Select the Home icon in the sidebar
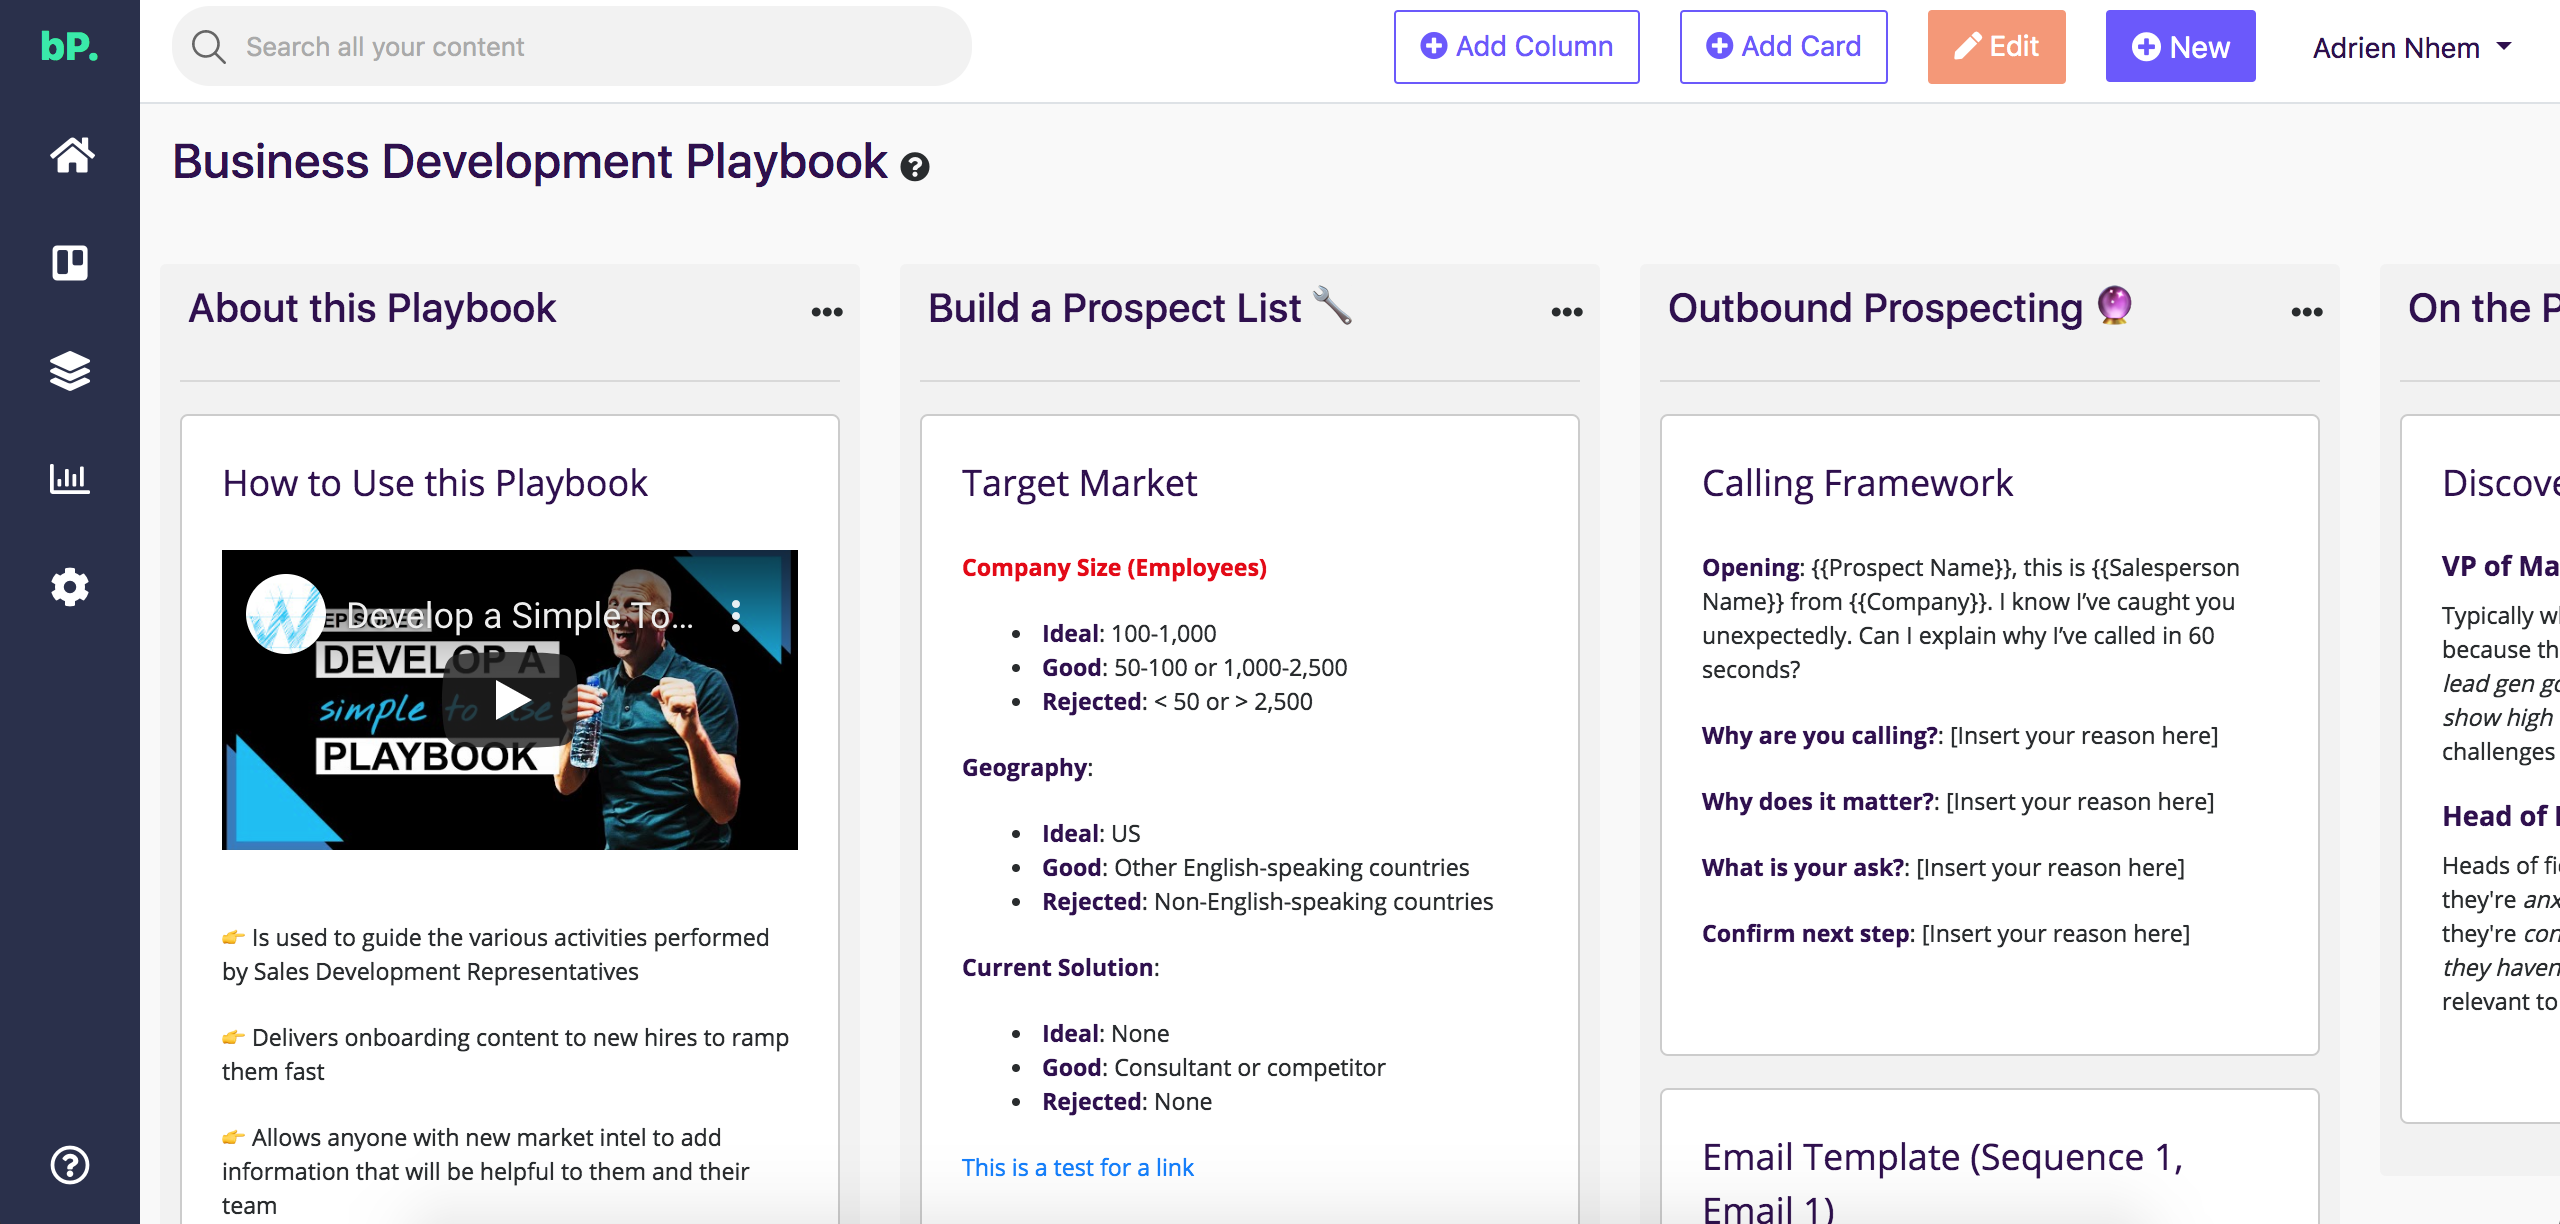2560x1224 pixels. tap(70, 155)
